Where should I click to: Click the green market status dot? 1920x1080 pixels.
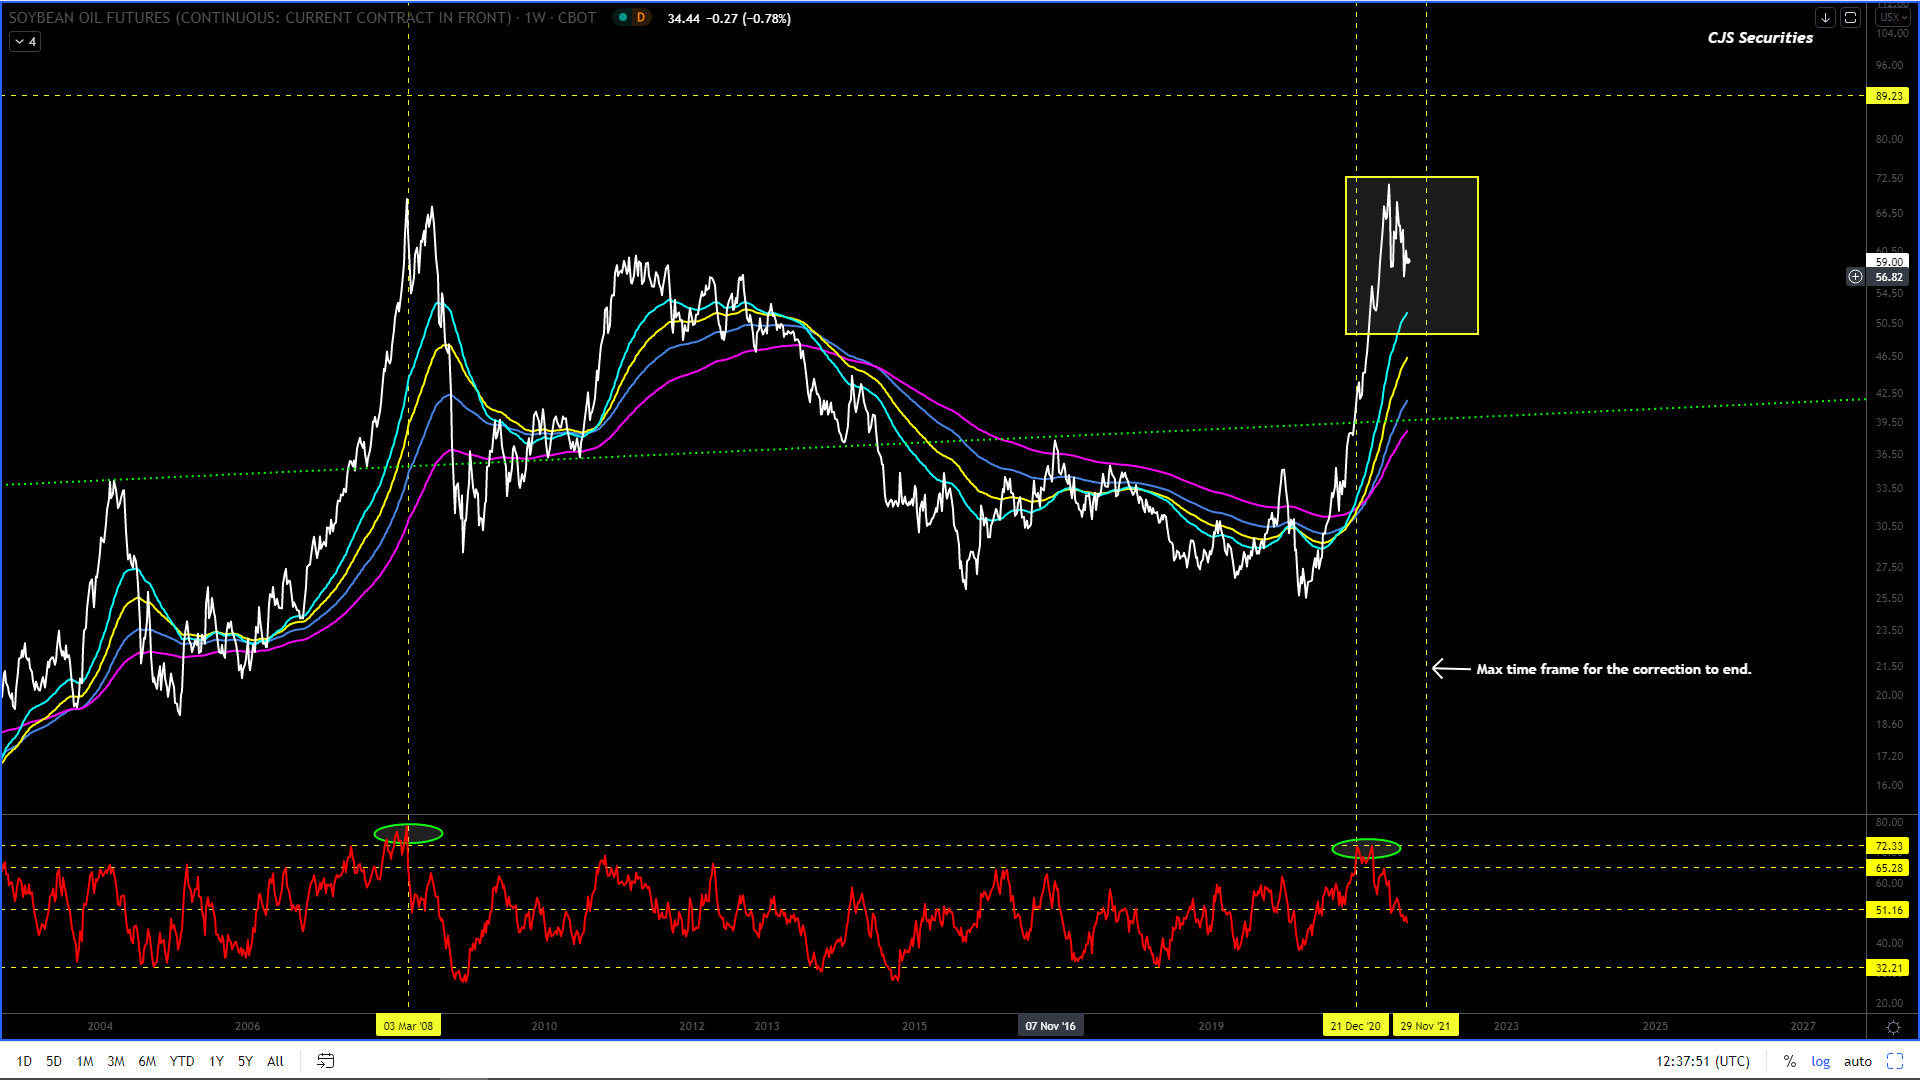623,18
